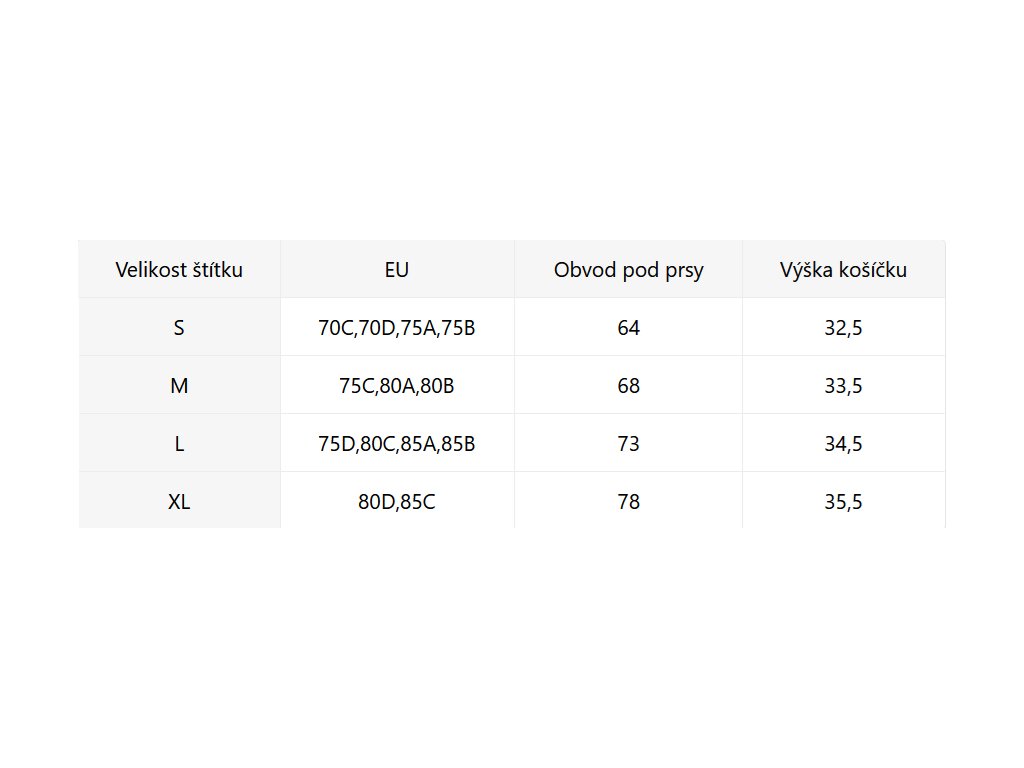
Task: Select the size 'M' row label
Action: click(x=179, y=385)
